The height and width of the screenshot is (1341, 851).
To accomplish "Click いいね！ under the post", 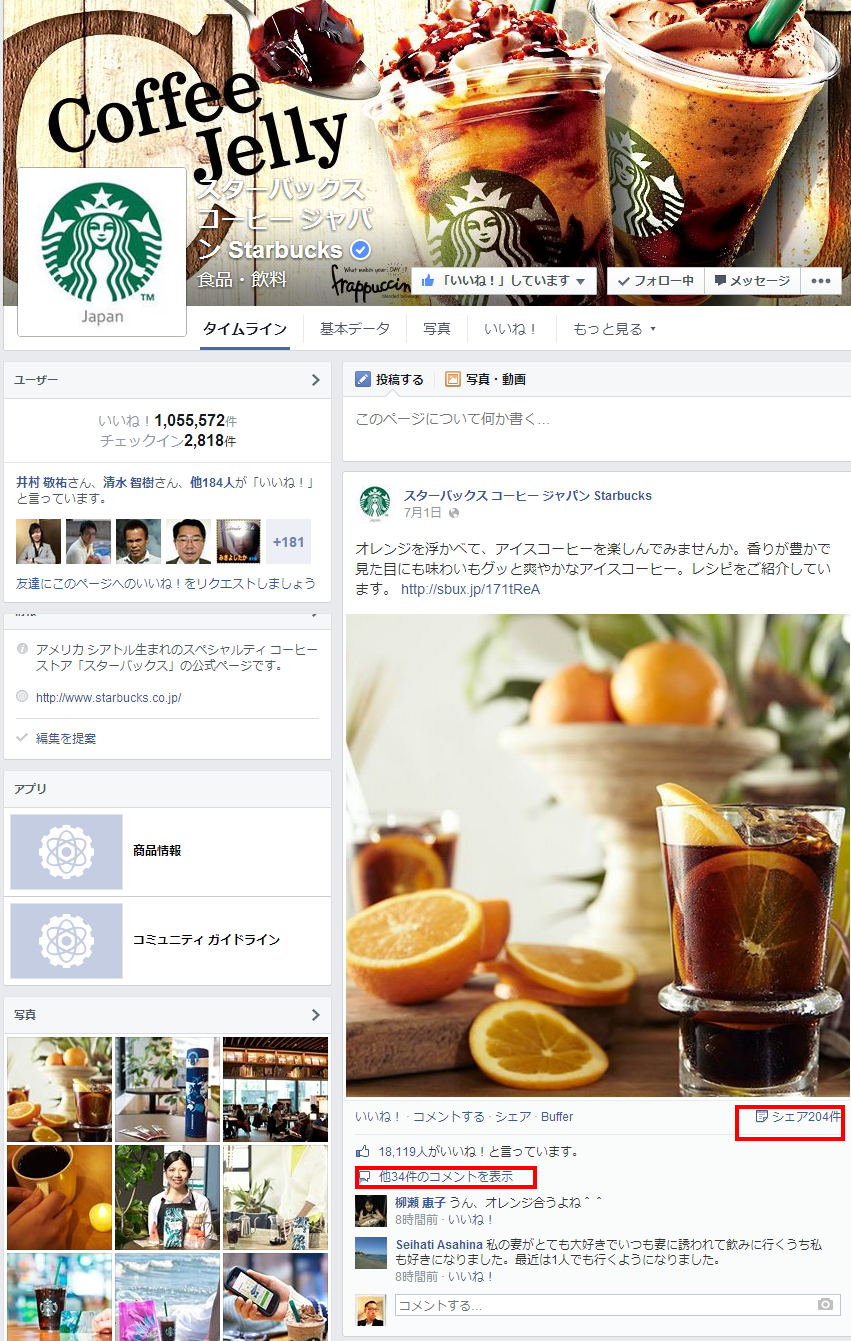I will pos(379,1117).
